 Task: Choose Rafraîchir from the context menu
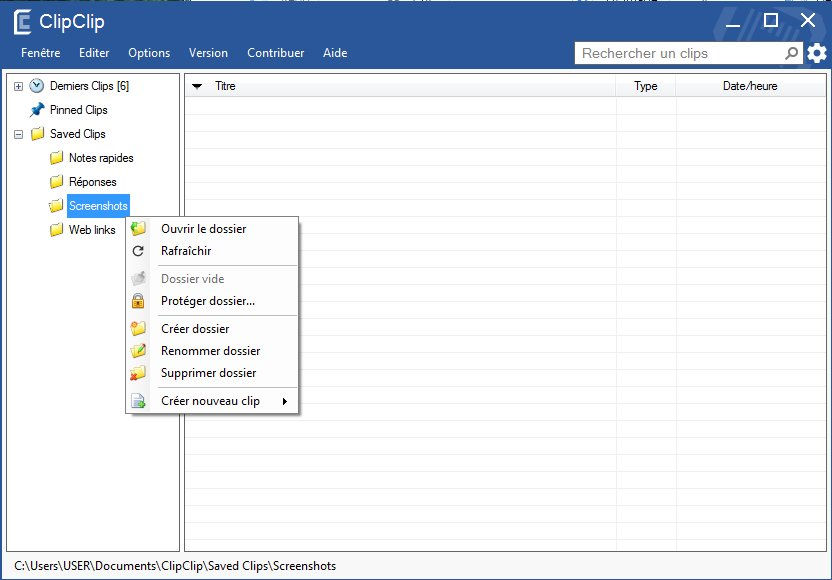click(212, 251)
